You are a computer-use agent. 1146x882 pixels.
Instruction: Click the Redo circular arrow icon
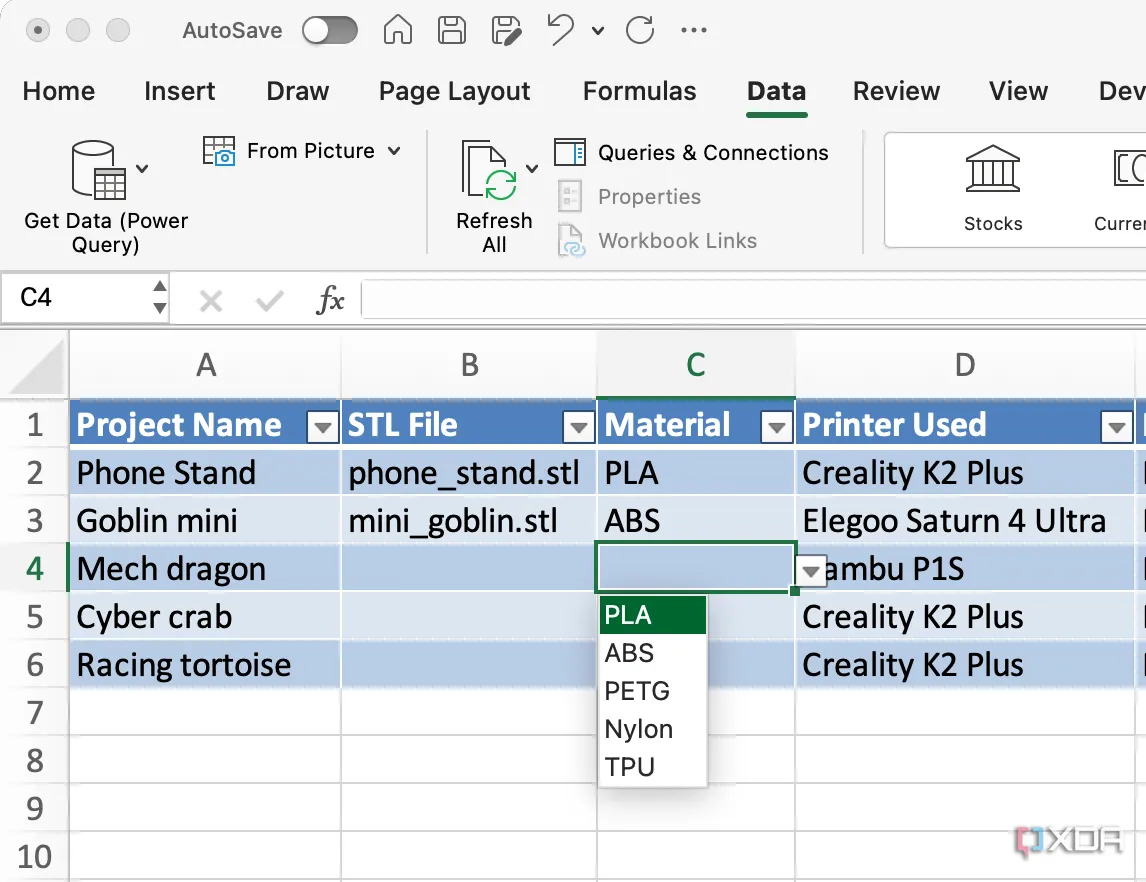640,30
